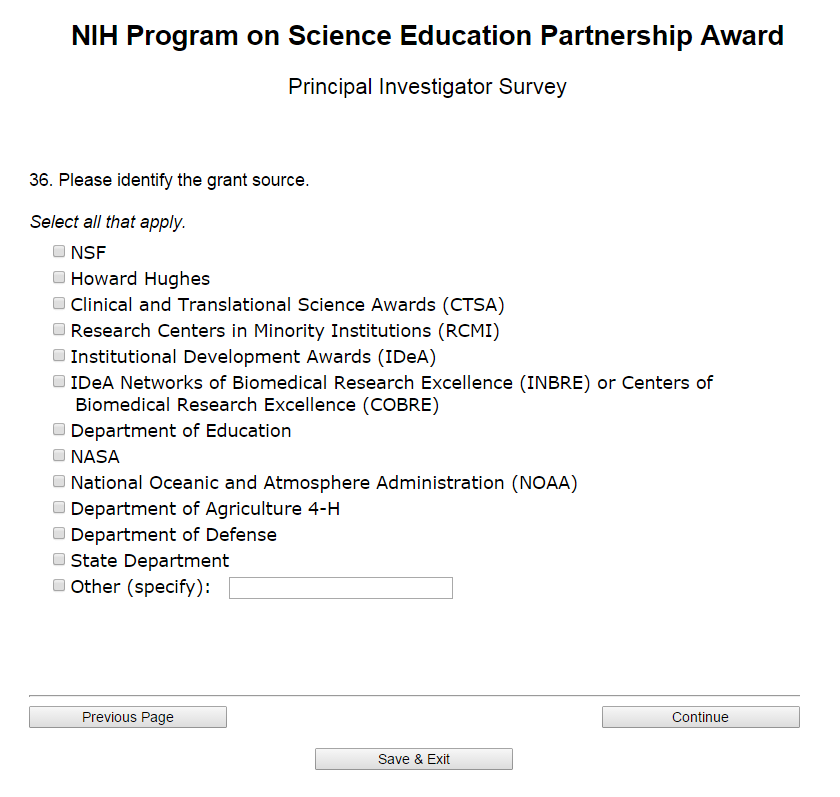Enable the Other (specify) checkbox
This screenshot has height=797, width=840.
[x=59, y=586]
